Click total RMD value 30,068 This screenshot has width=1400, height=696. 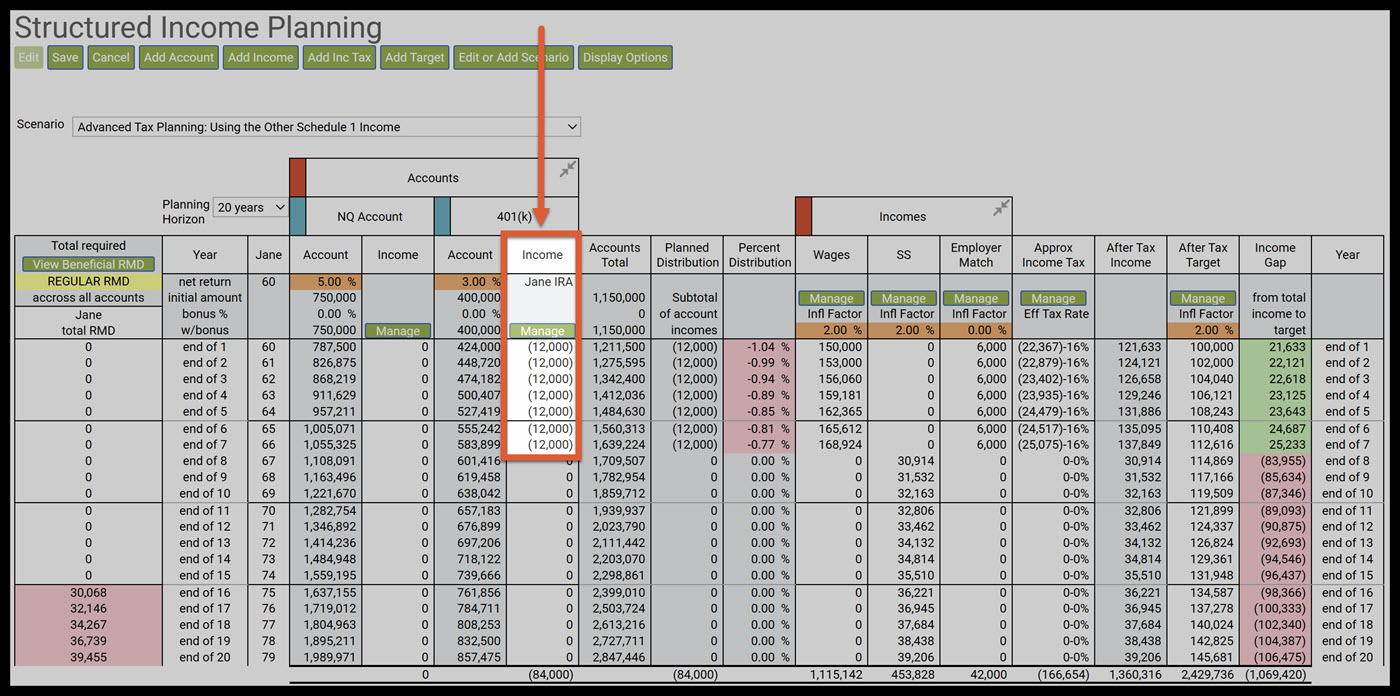(x=88, y=593)
